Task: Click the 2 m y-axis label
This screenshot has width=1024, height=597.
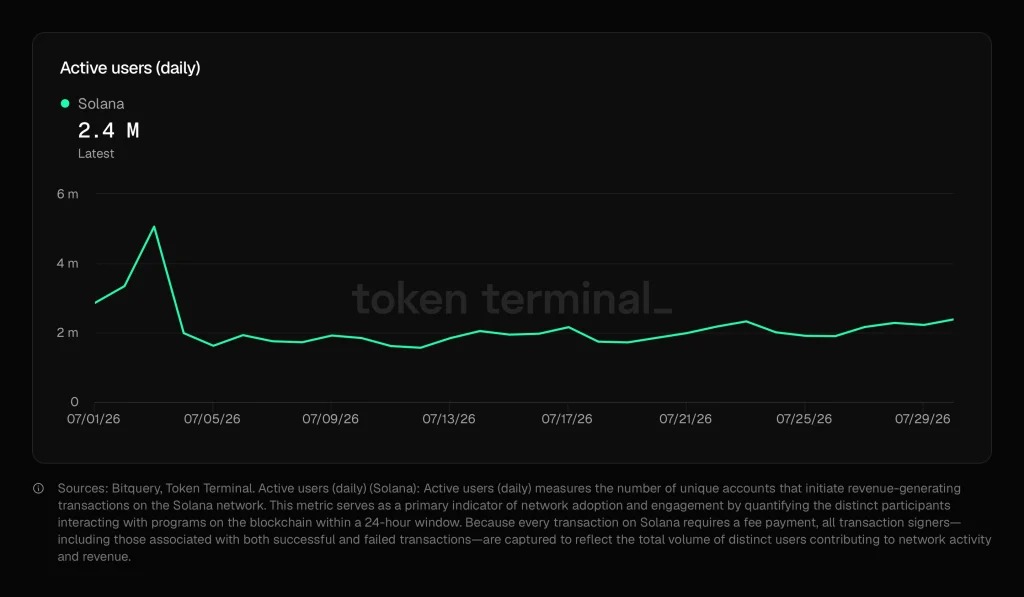Action: tap(67, 332)
